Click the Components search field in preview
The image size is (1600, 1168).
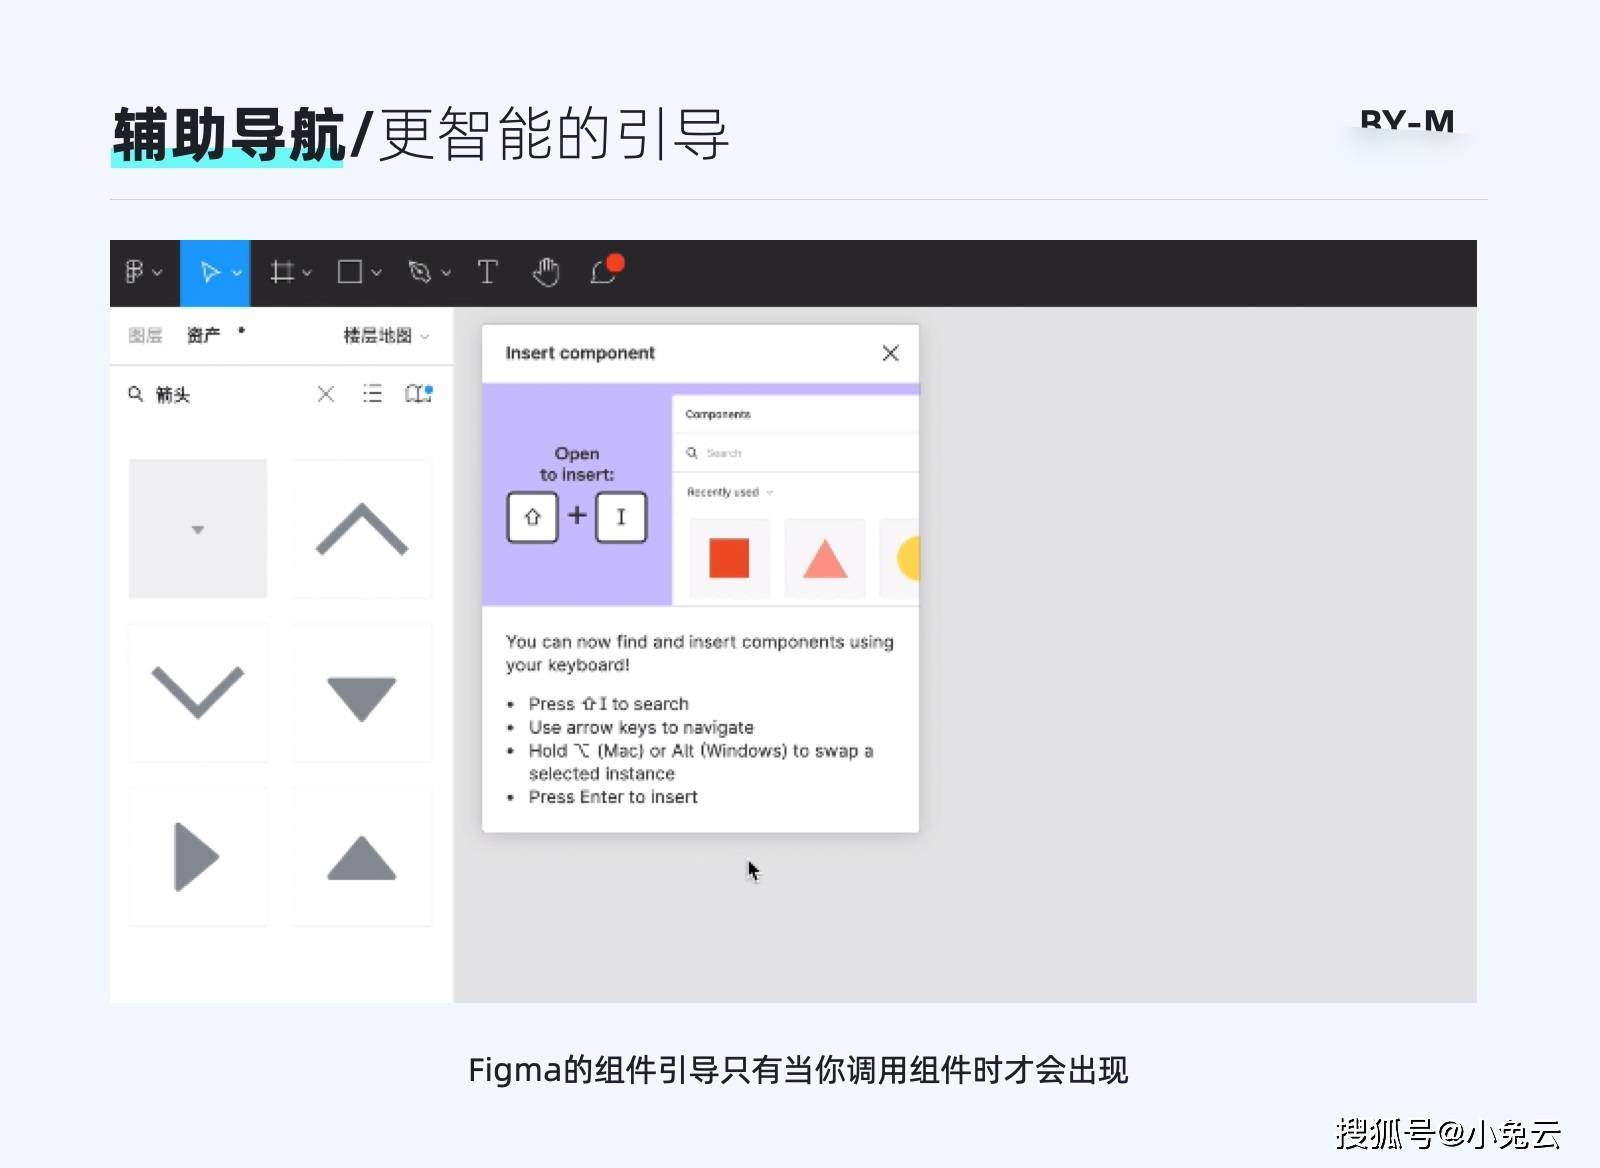[x=796, y=453]
